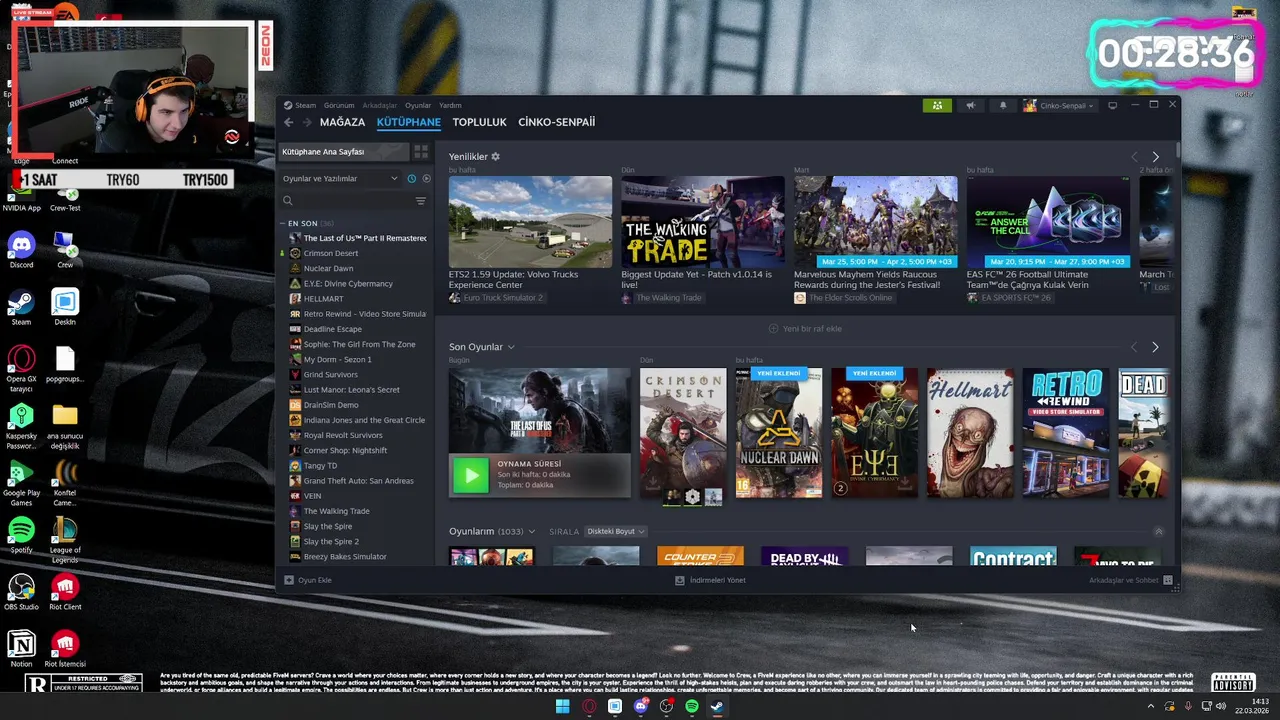Open collections grid view icon
Image resolution: width=1280 pixels, height=720 pixels.
tap(421, 152)
